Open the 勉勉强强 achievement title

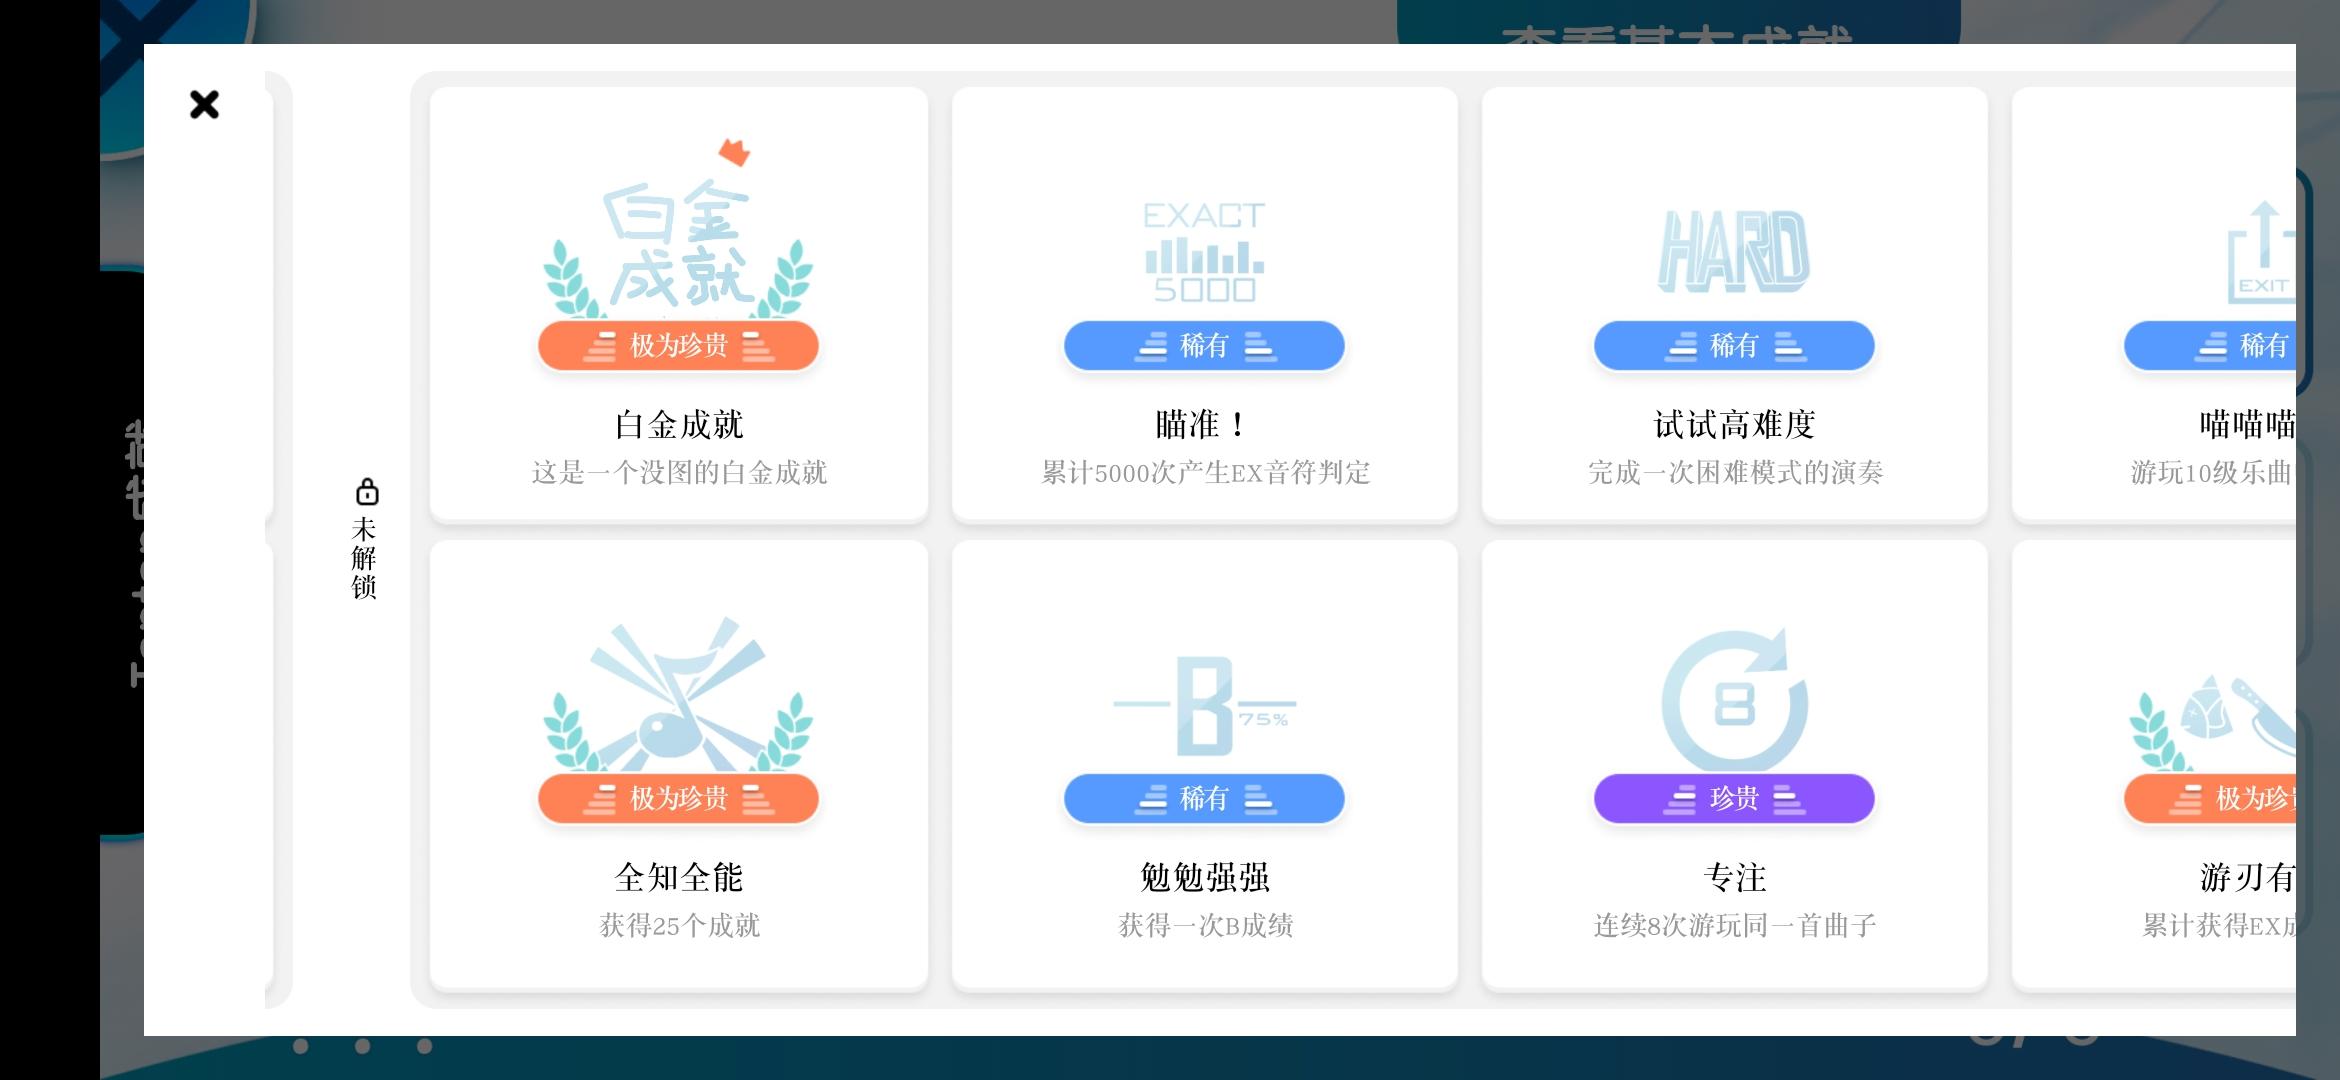[1204, 878]
